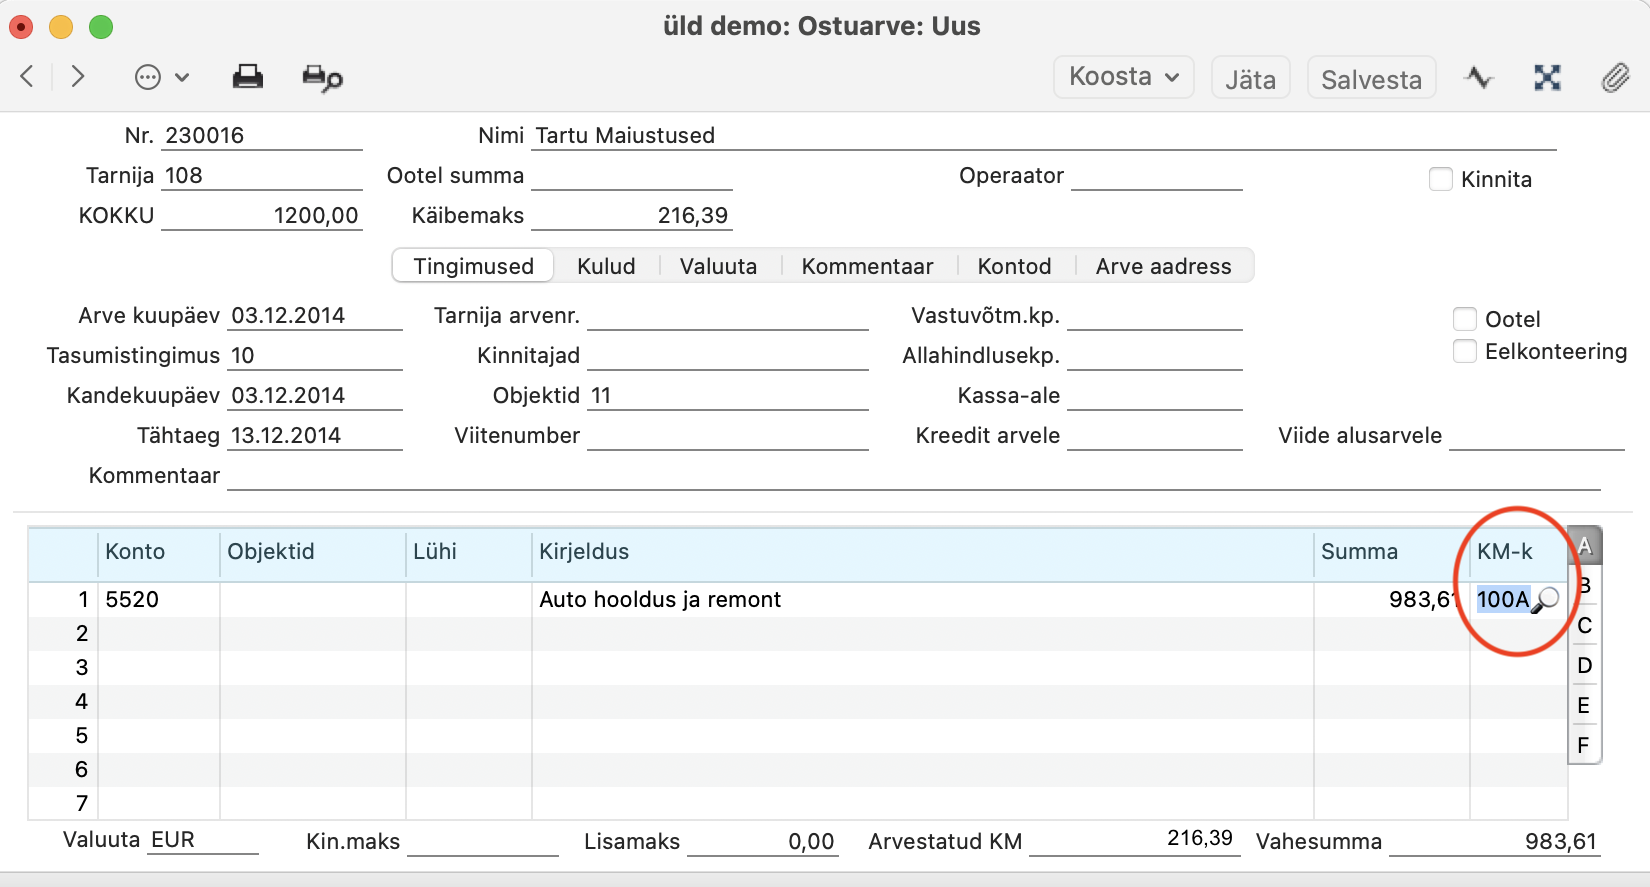Expand the Koosta dropdown
This screenshot has height=887, width=1650.
click(x=1124, y=77)
